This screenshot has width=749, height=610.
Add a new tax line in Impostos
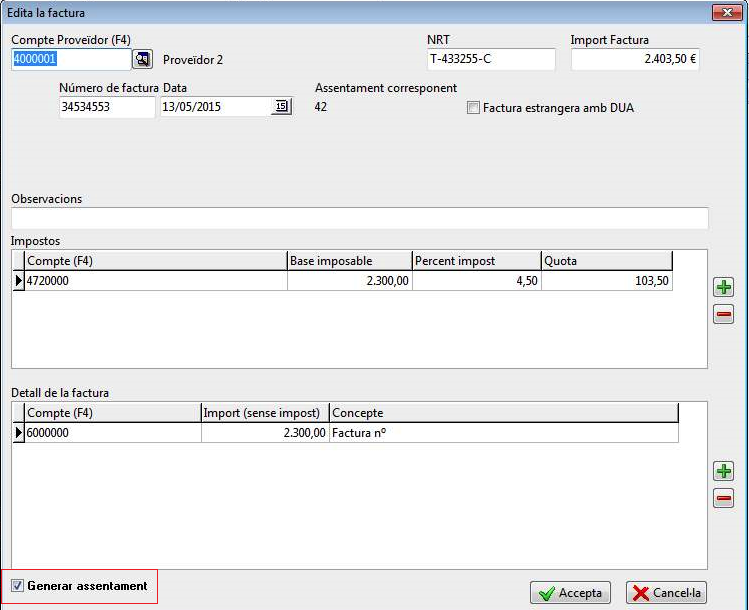[724, 288]
